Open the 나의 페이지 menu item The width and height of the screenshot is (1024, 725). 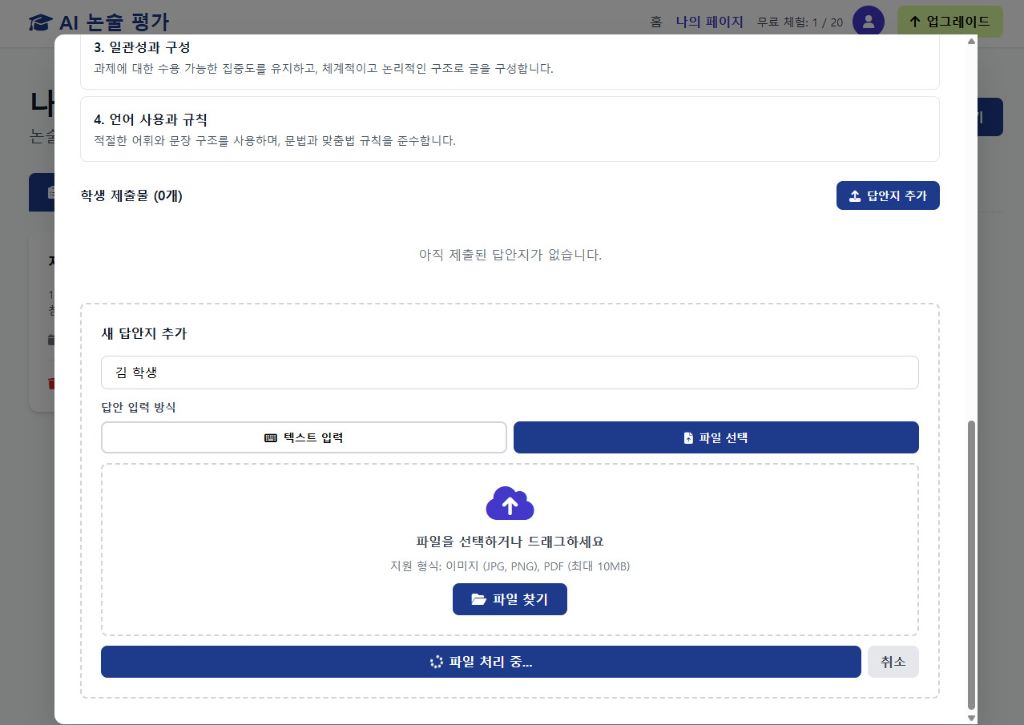(x=709, y=22)
